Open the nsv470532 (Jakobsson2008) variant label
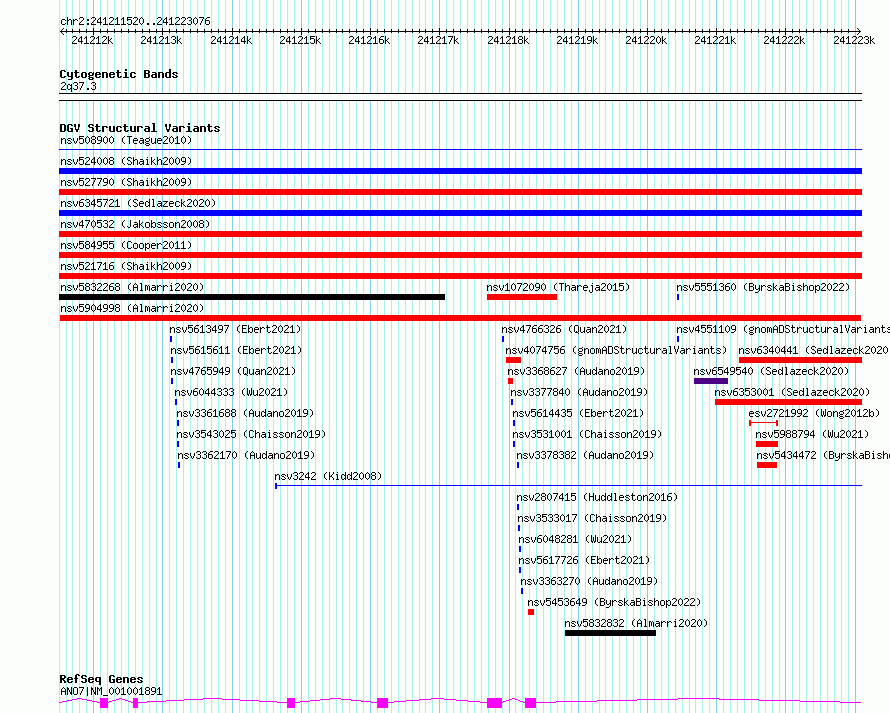The height and width of the screenshot is (713, 890). 135,224
